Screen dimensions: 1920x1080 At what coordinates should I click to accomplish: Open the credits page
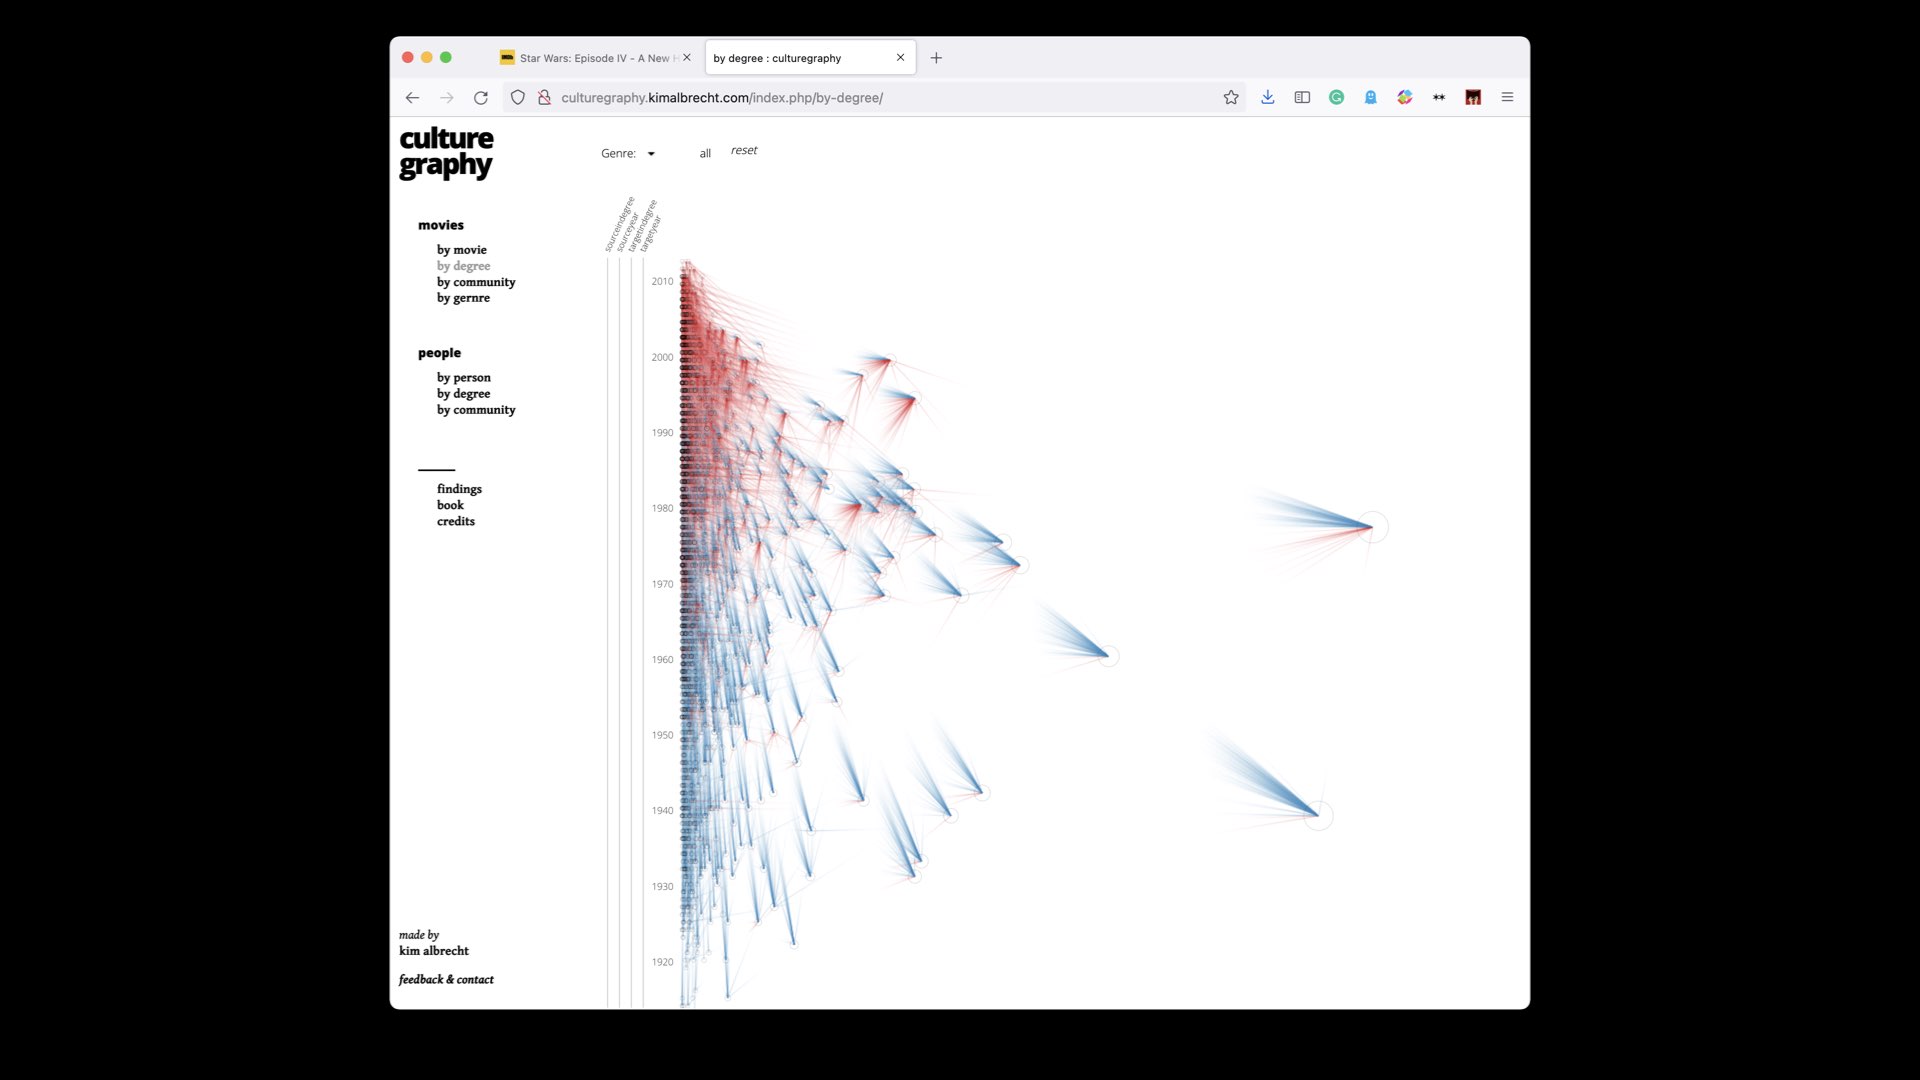click(x=456, y=522)
